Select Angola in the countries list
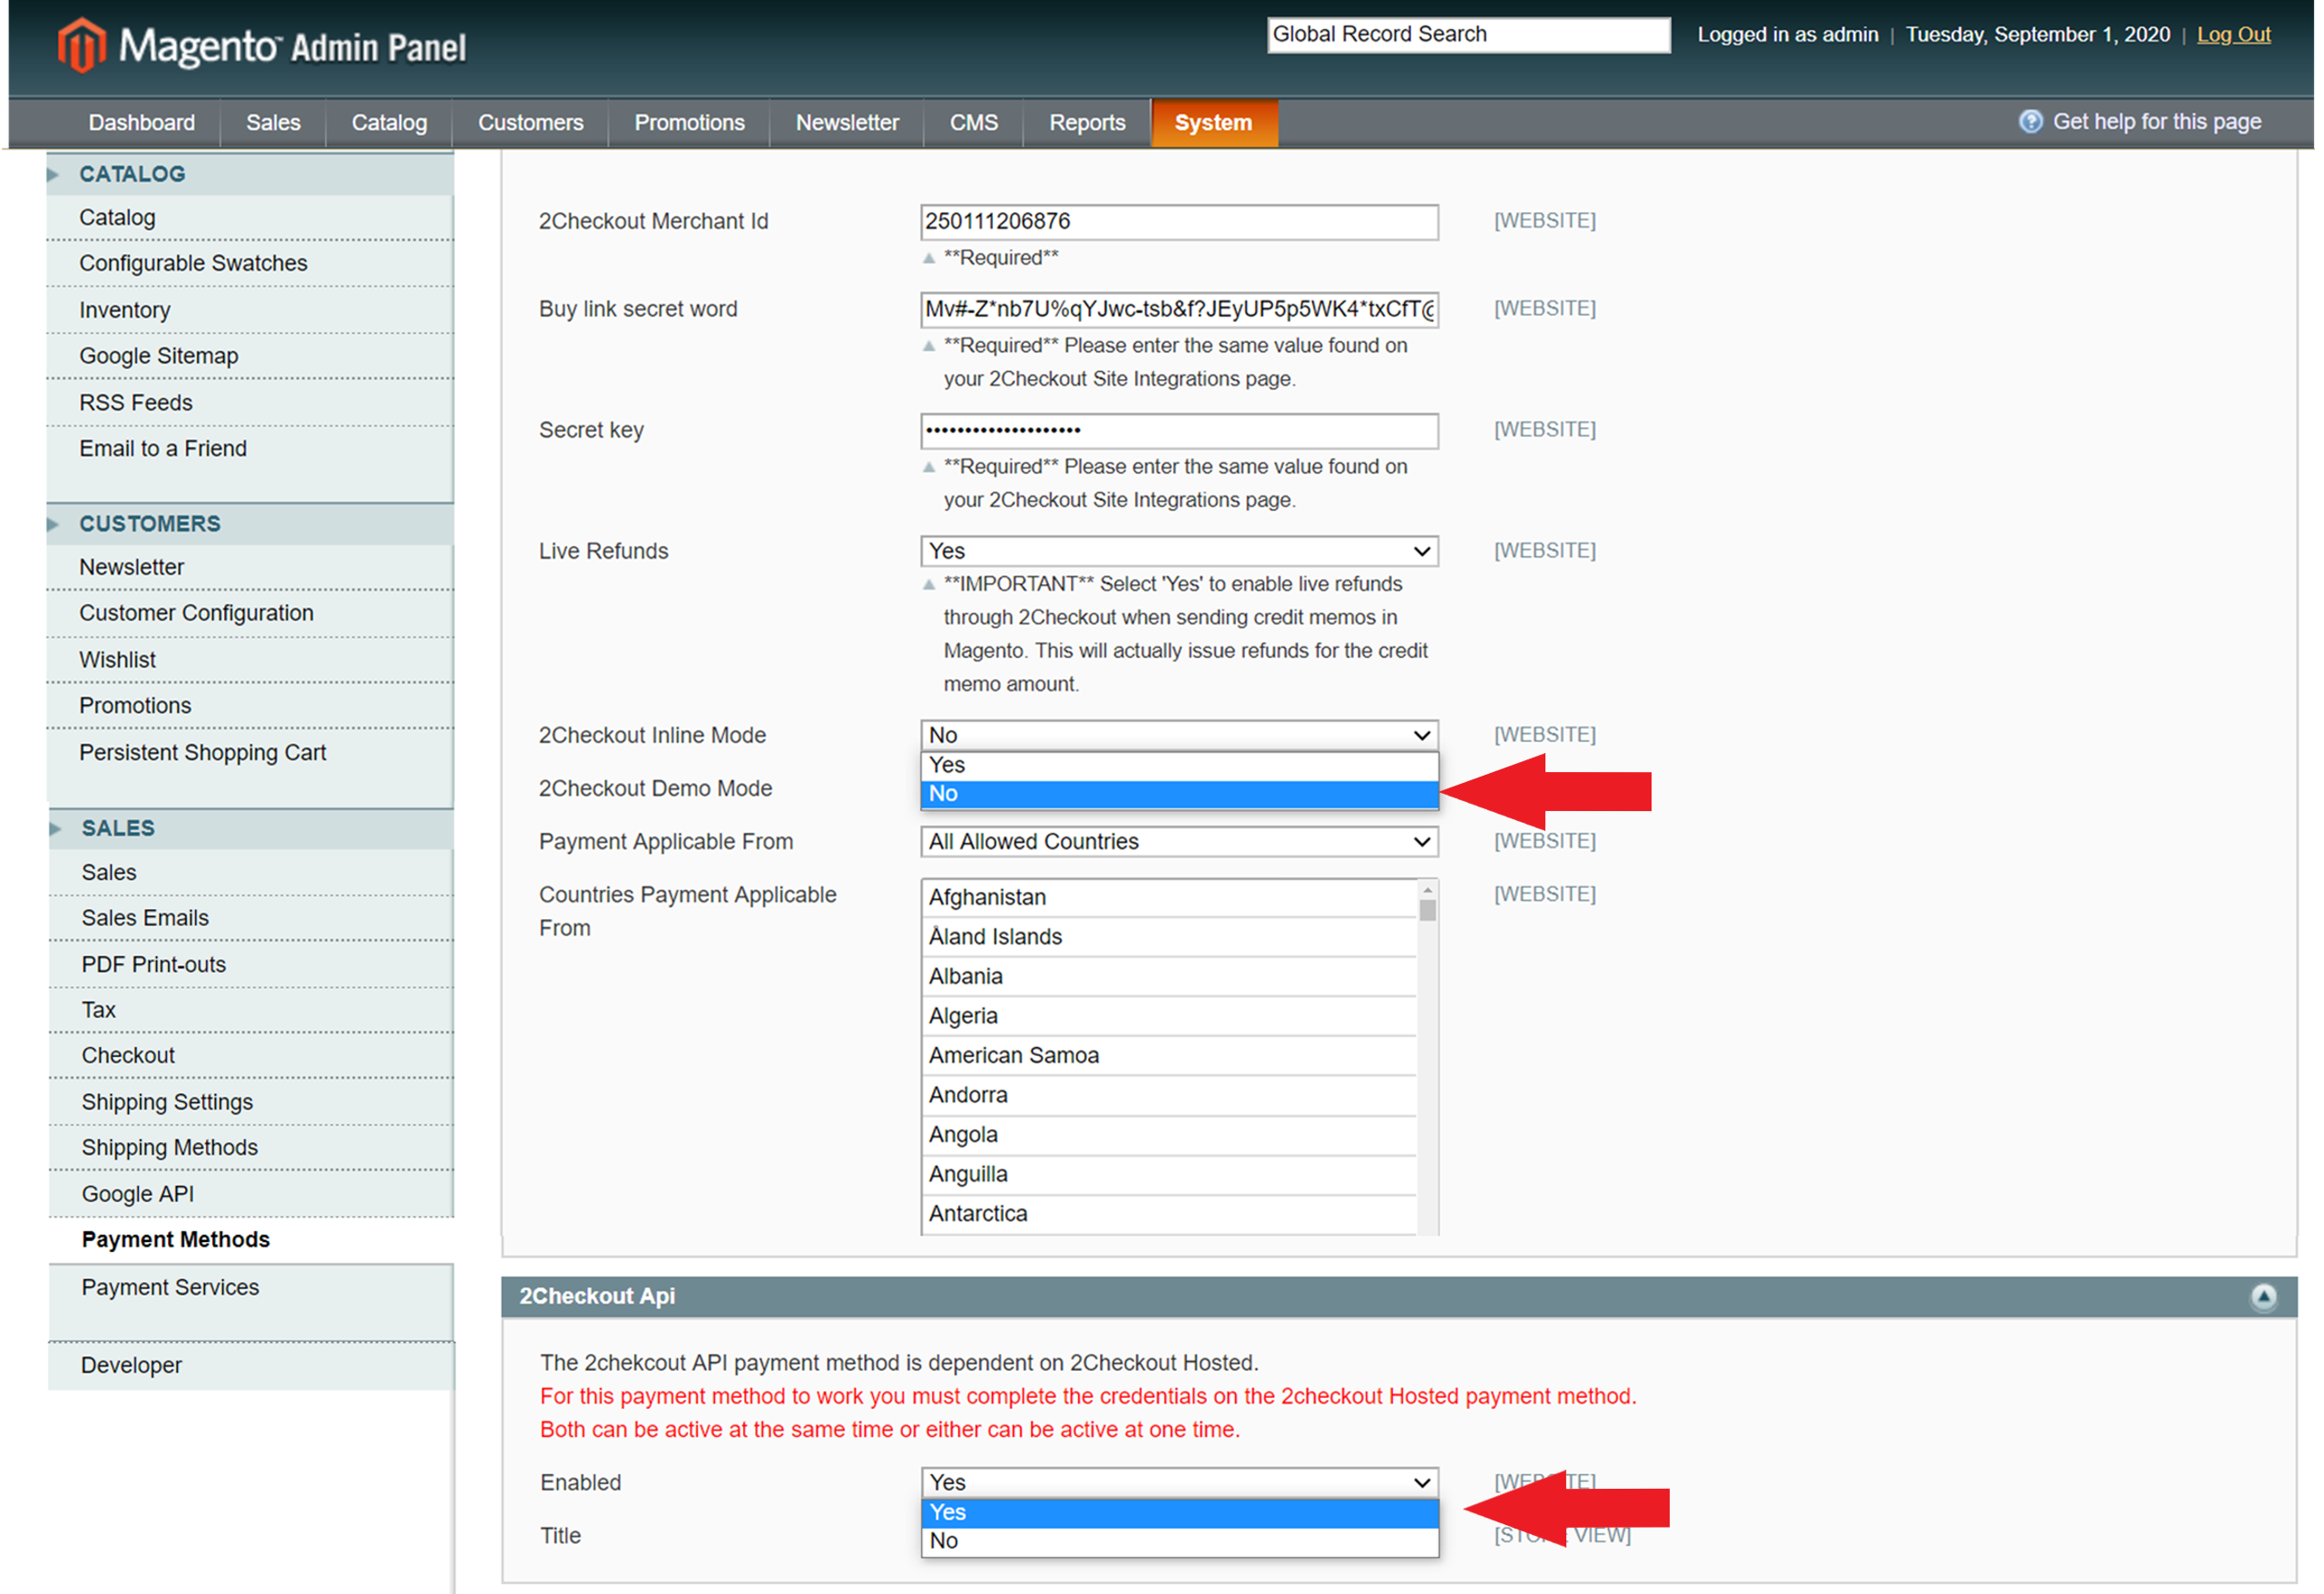 (x=1169, y=1135)
